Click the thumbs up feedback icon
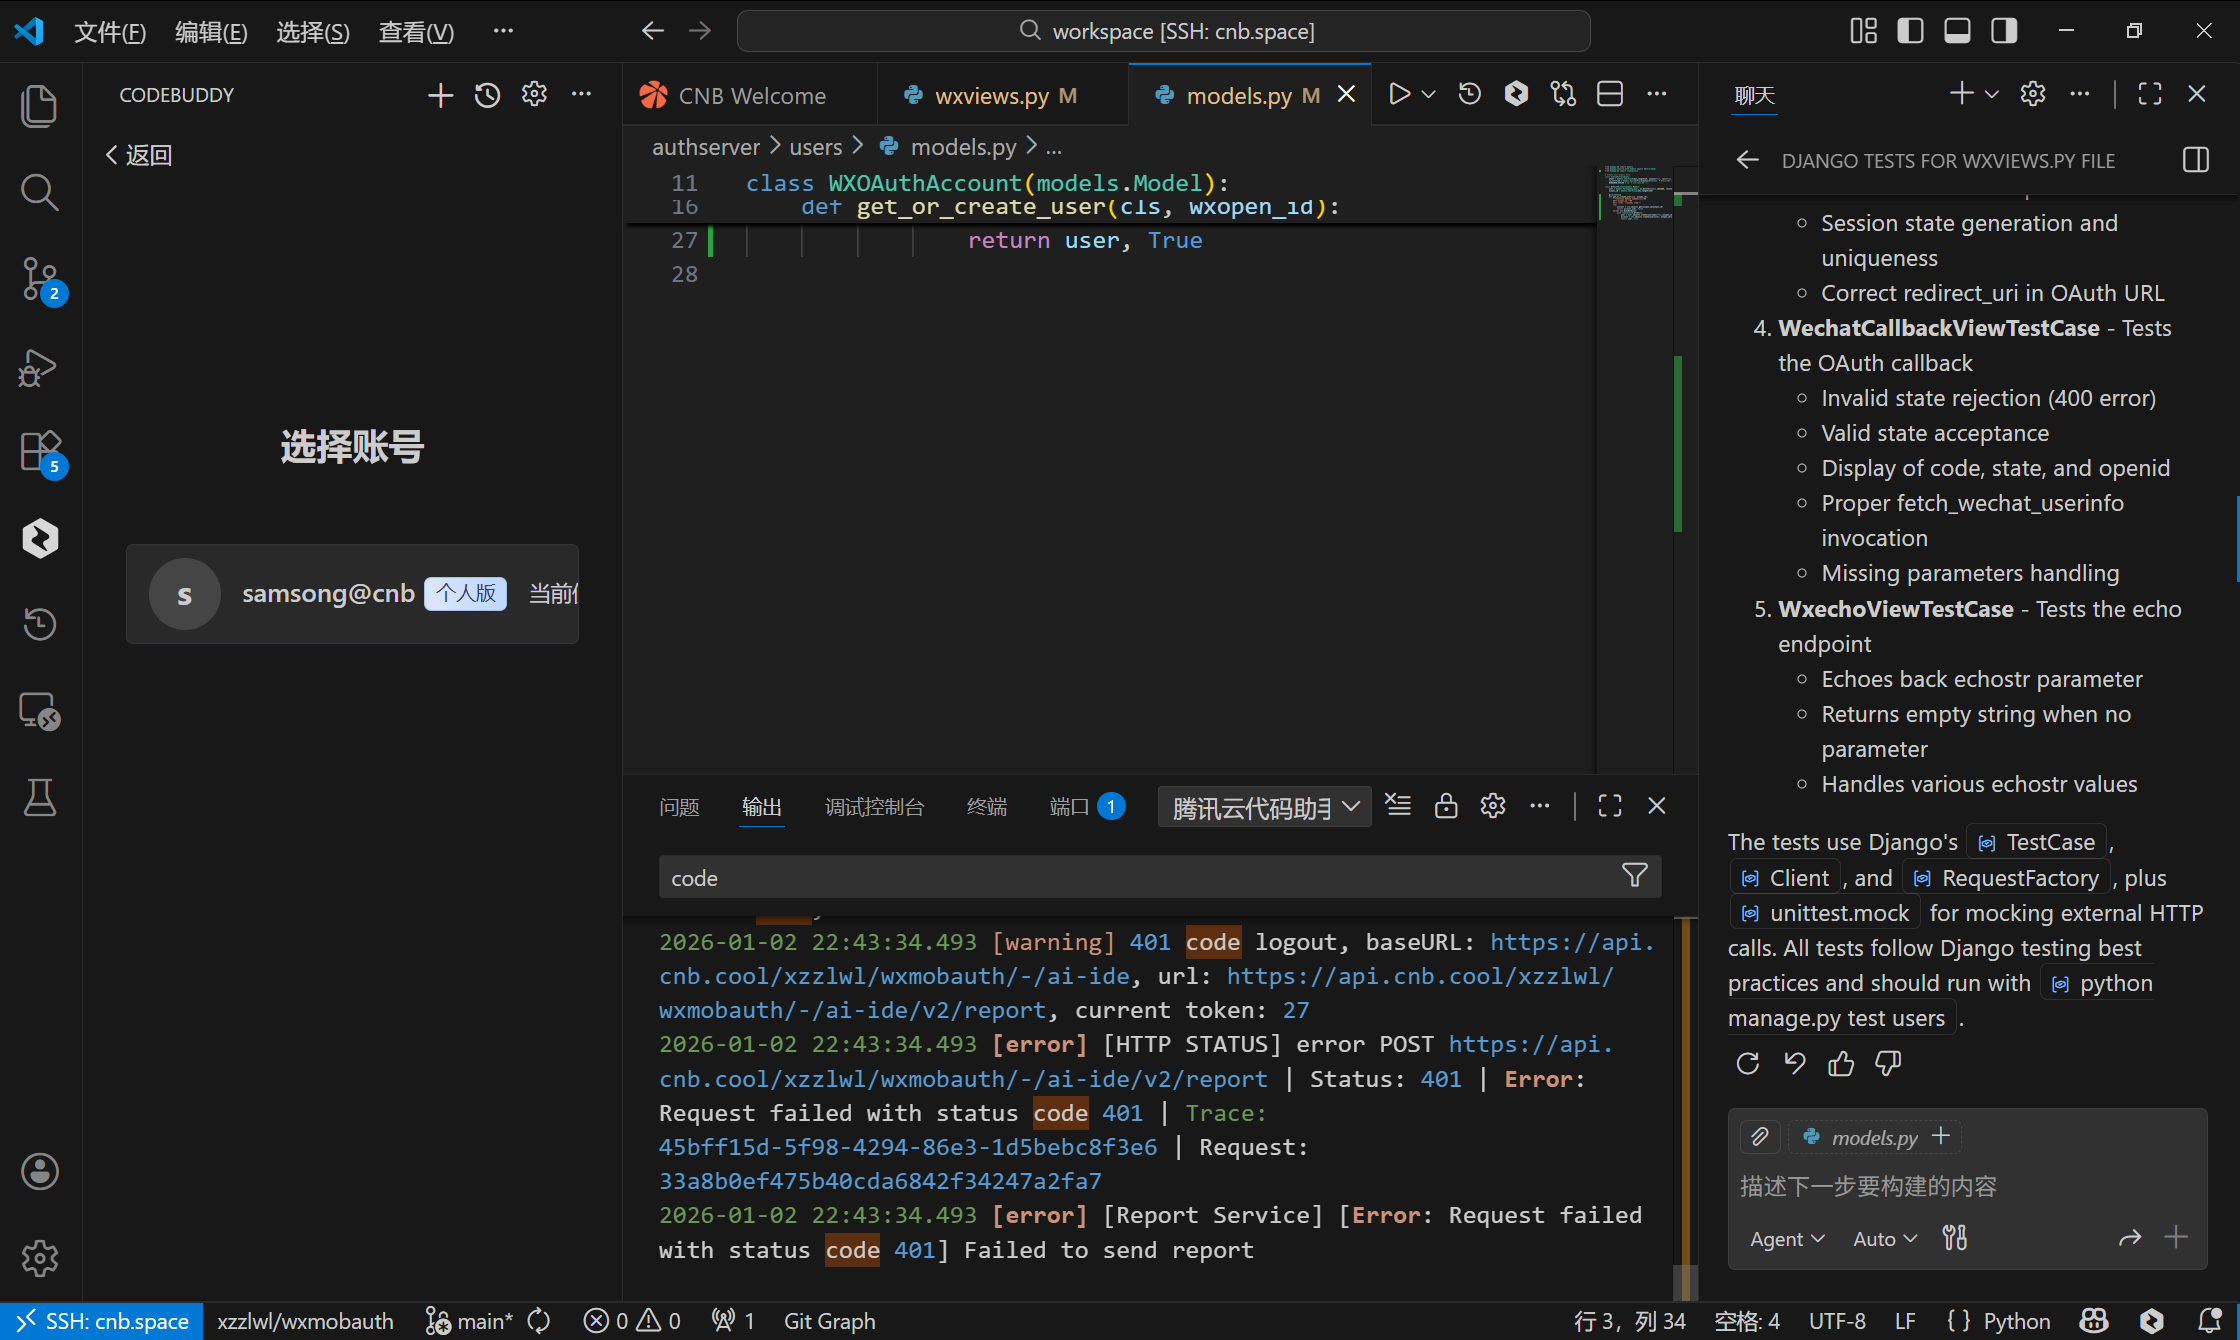Image resolution: width=2240 pixels, height=1340 pixels. click(x=1841, y=1064)
